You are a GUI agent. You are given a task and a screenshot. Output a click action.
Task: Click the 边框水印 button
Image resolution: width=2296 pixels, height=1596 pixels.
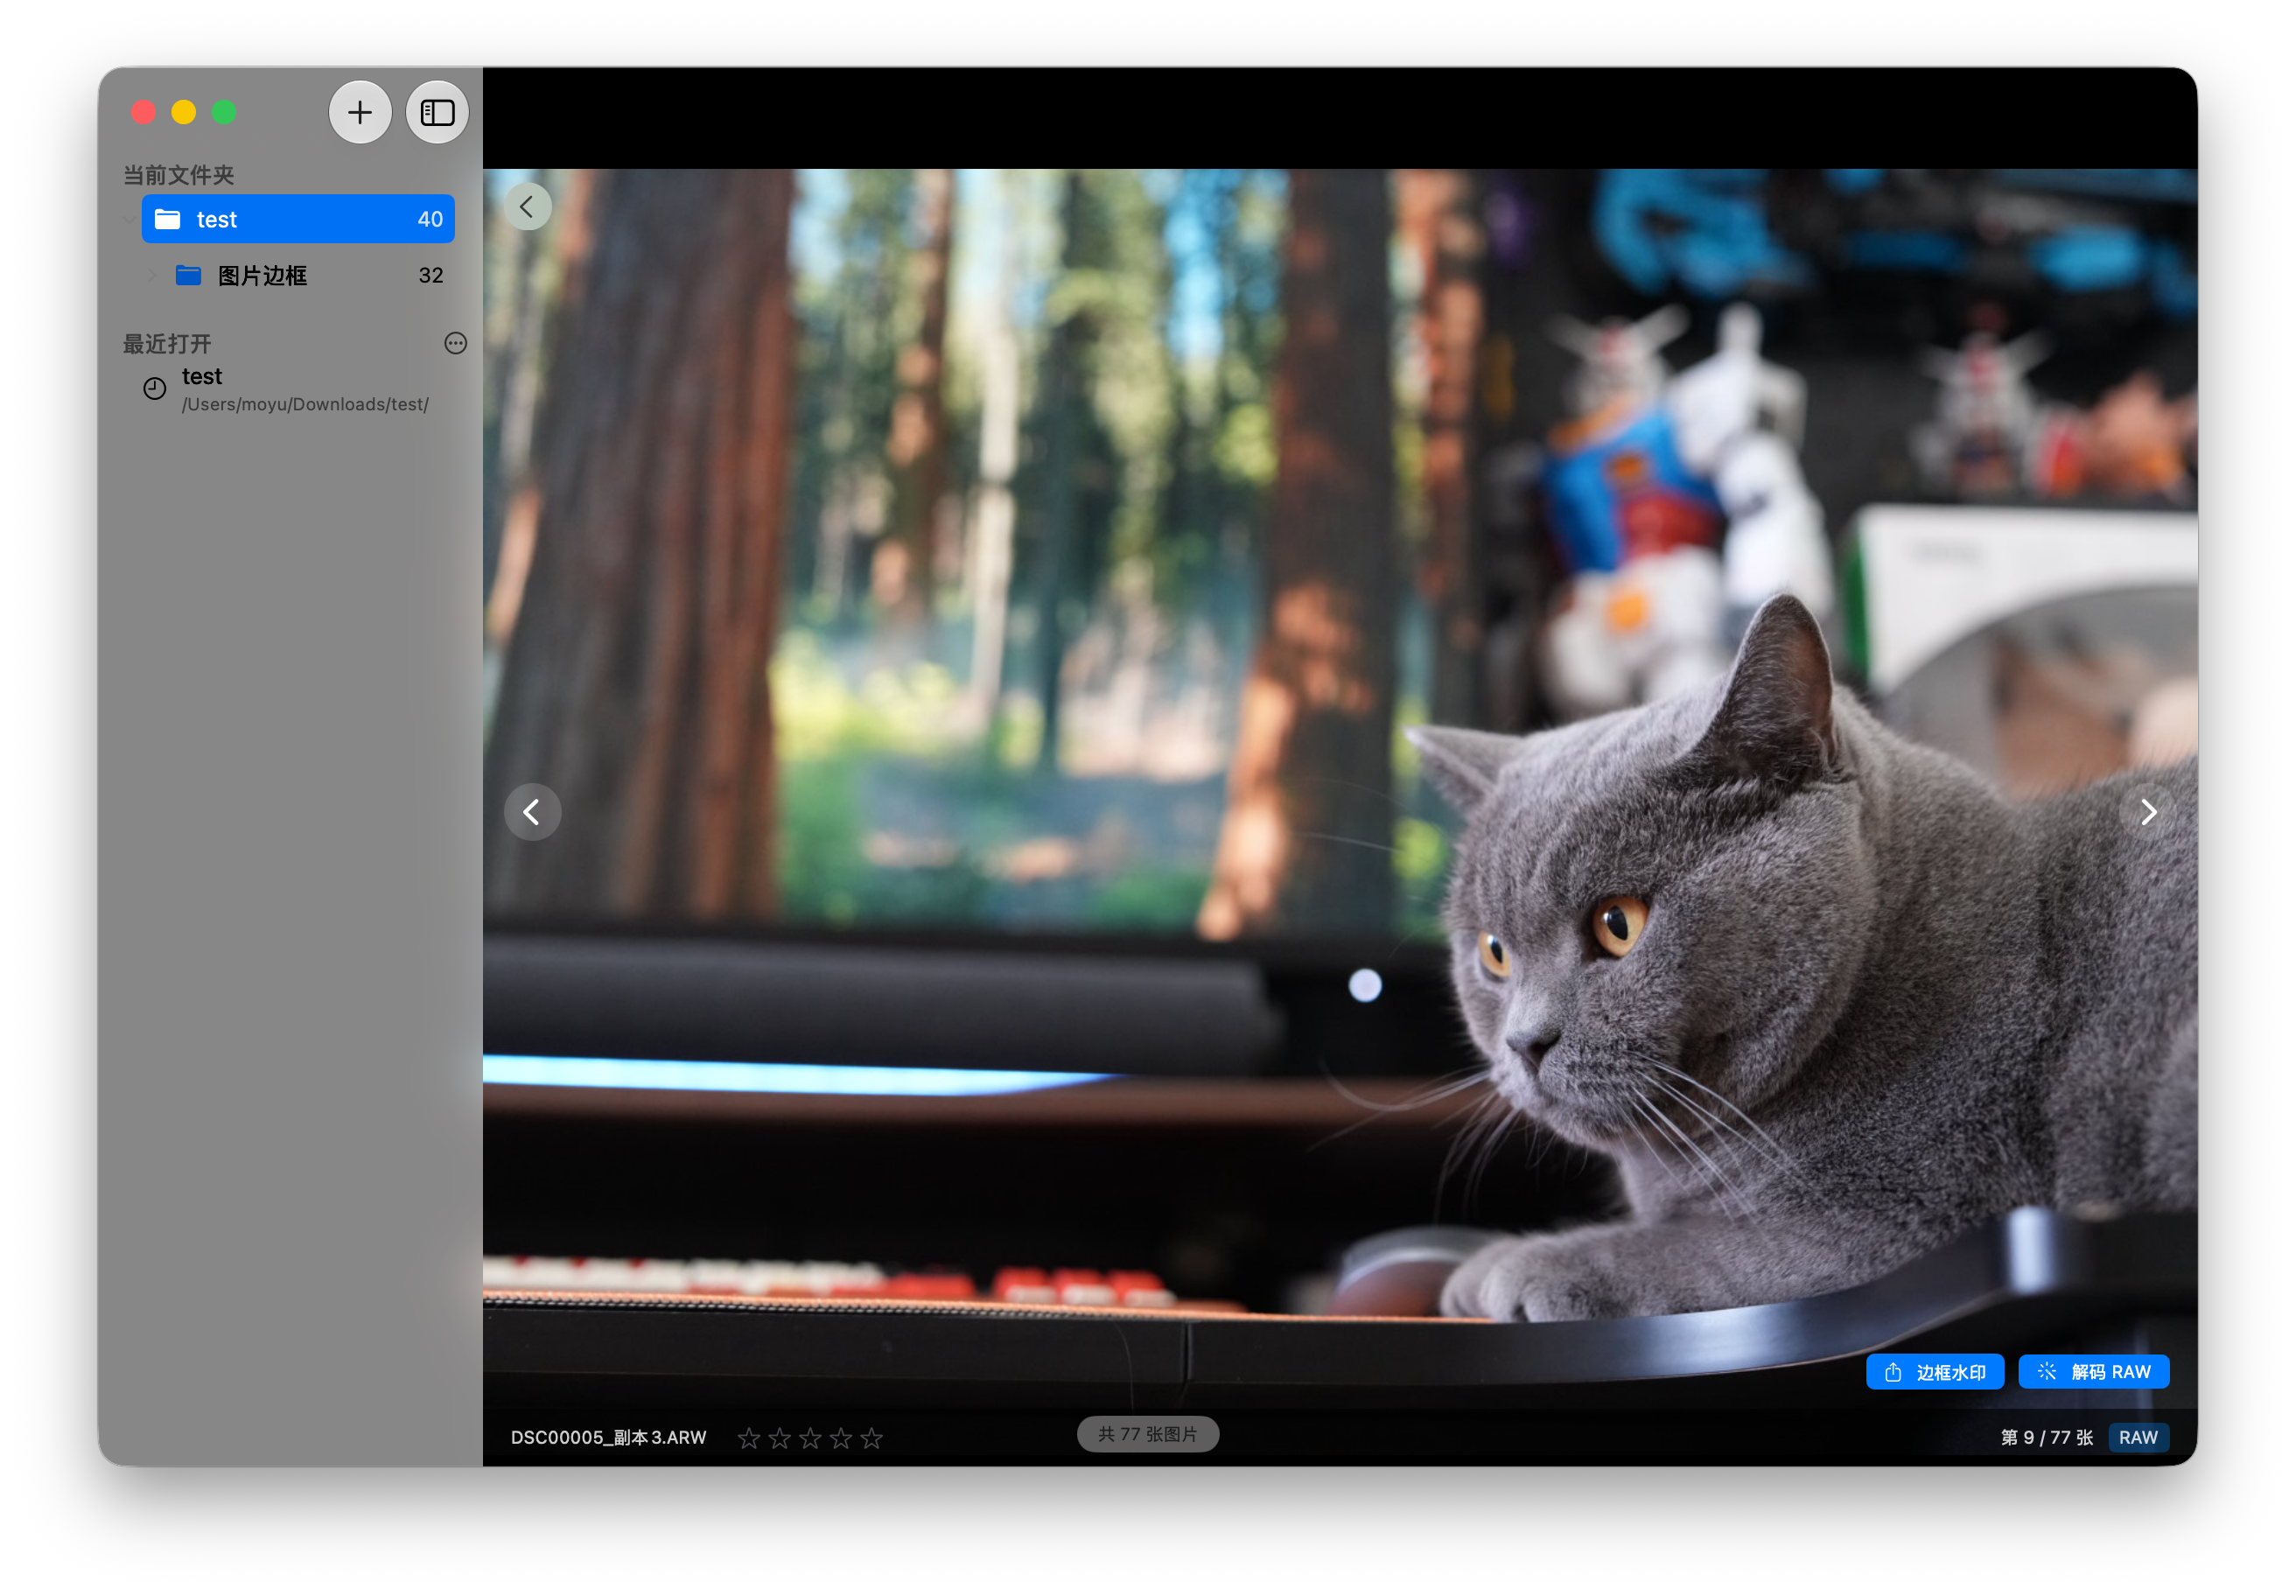coord(1934,1372)
